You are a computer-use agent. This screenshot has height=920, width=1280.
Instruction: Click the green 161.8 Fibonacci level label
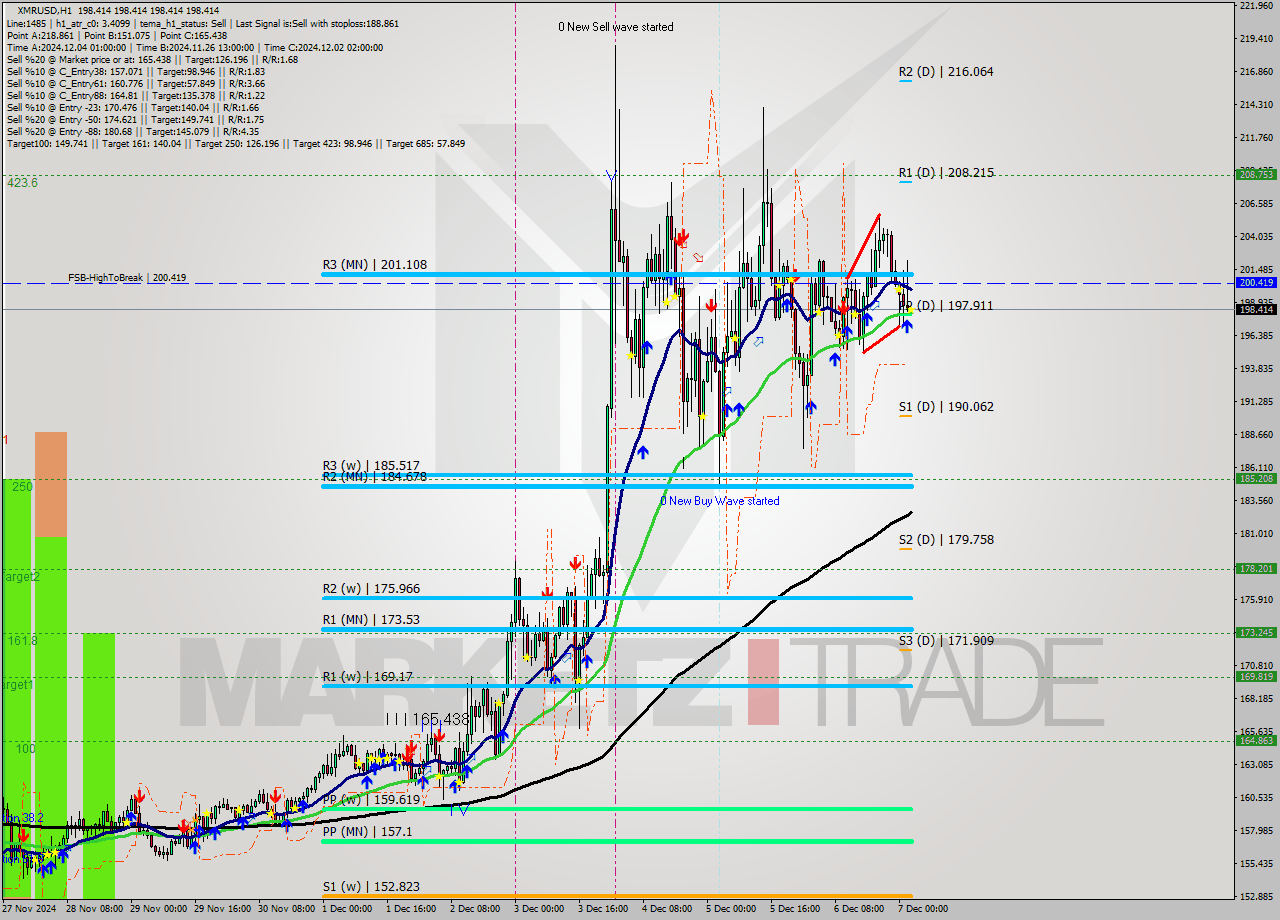pos(22,640)
